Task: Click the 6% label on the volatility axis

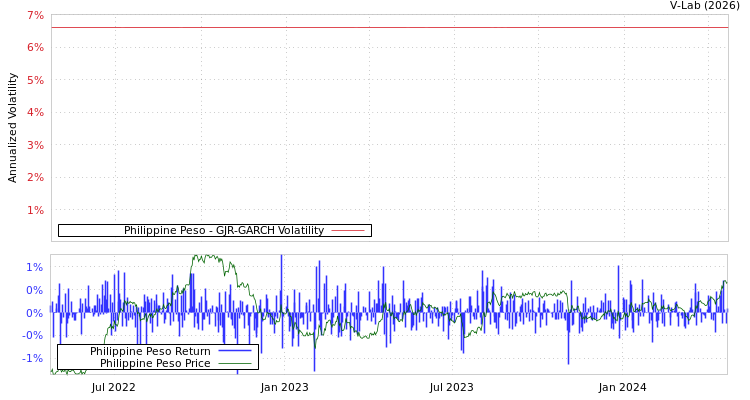Action: 35,48
